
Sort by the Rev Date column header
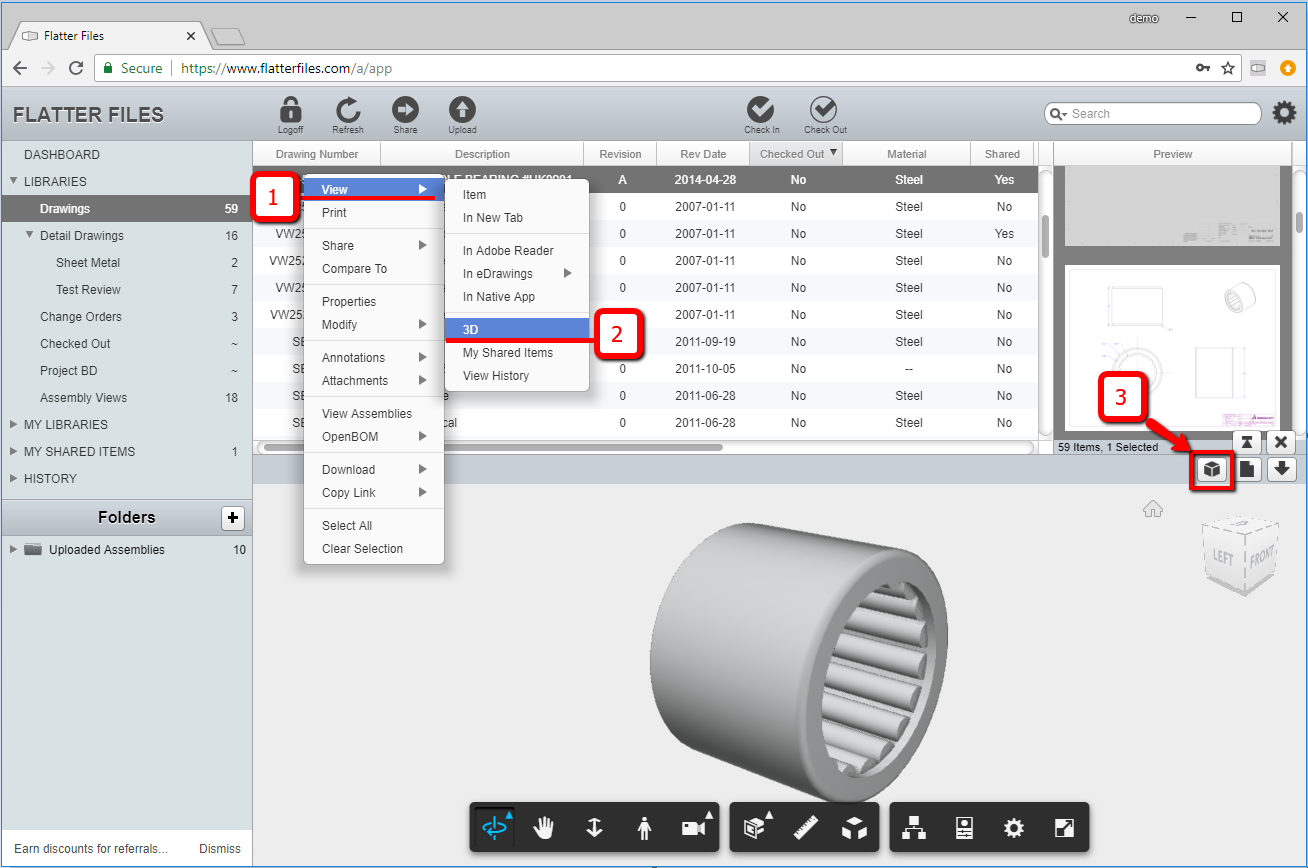[x=703, y=154]
